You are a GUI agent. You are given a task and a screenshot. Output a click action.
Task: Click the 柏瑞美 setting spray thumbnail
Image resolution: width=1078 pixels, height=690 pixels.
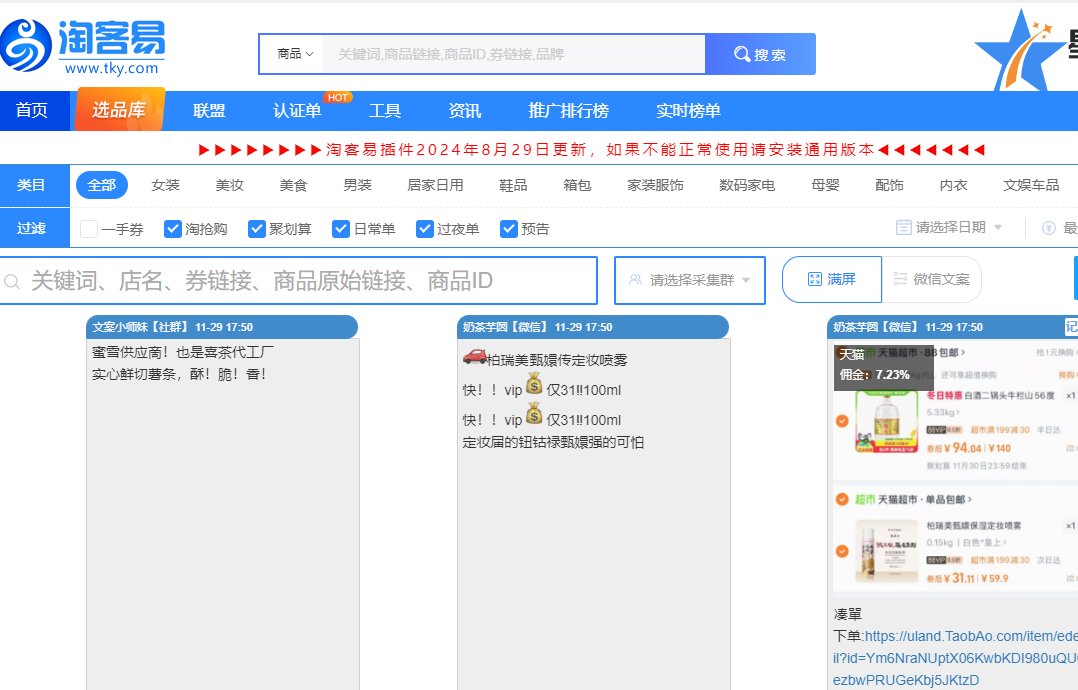pos(886,551)
